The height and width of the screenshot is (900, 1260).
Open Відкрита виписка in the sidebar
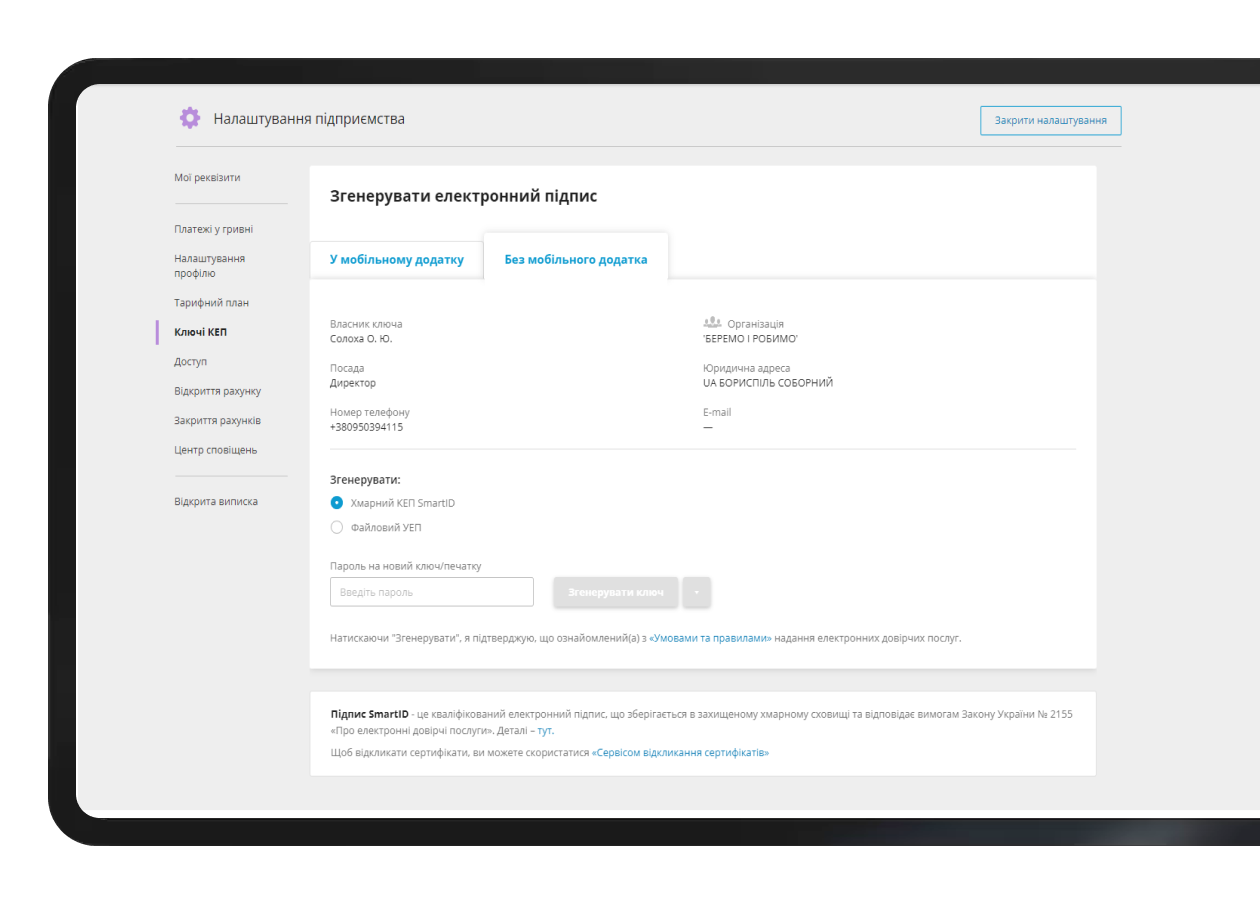tap(215, 502)
